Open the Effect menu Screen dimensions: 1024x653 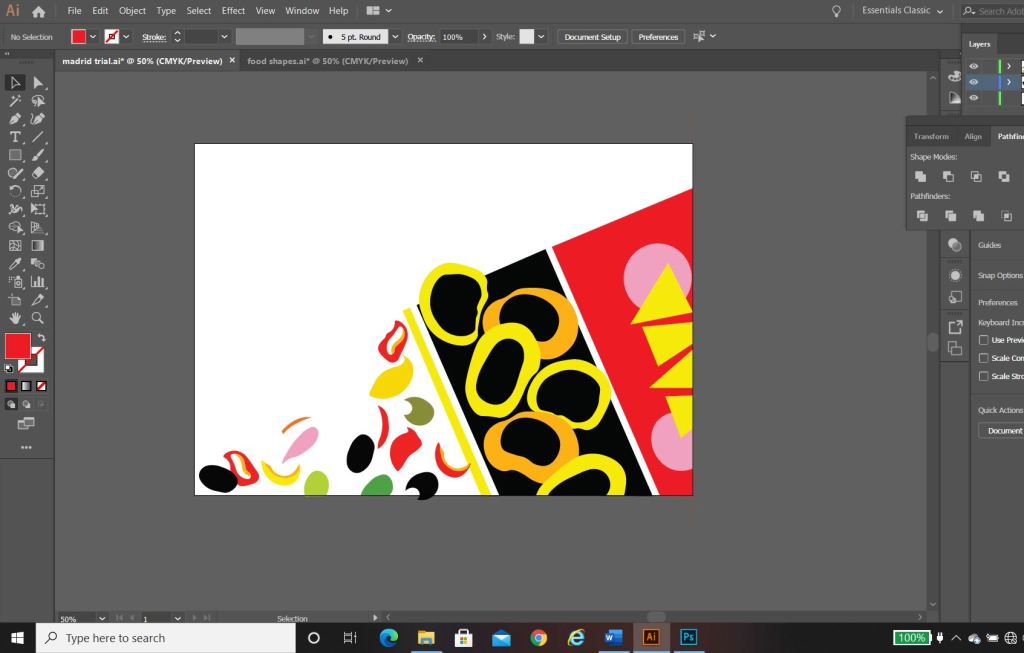[x=233, y=11]
